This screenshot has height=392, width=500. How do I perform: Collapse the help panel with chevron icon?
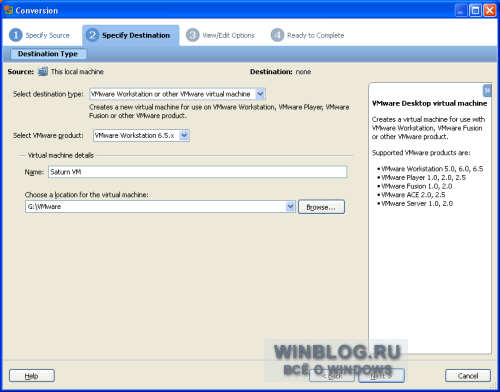tap(487, 90)
